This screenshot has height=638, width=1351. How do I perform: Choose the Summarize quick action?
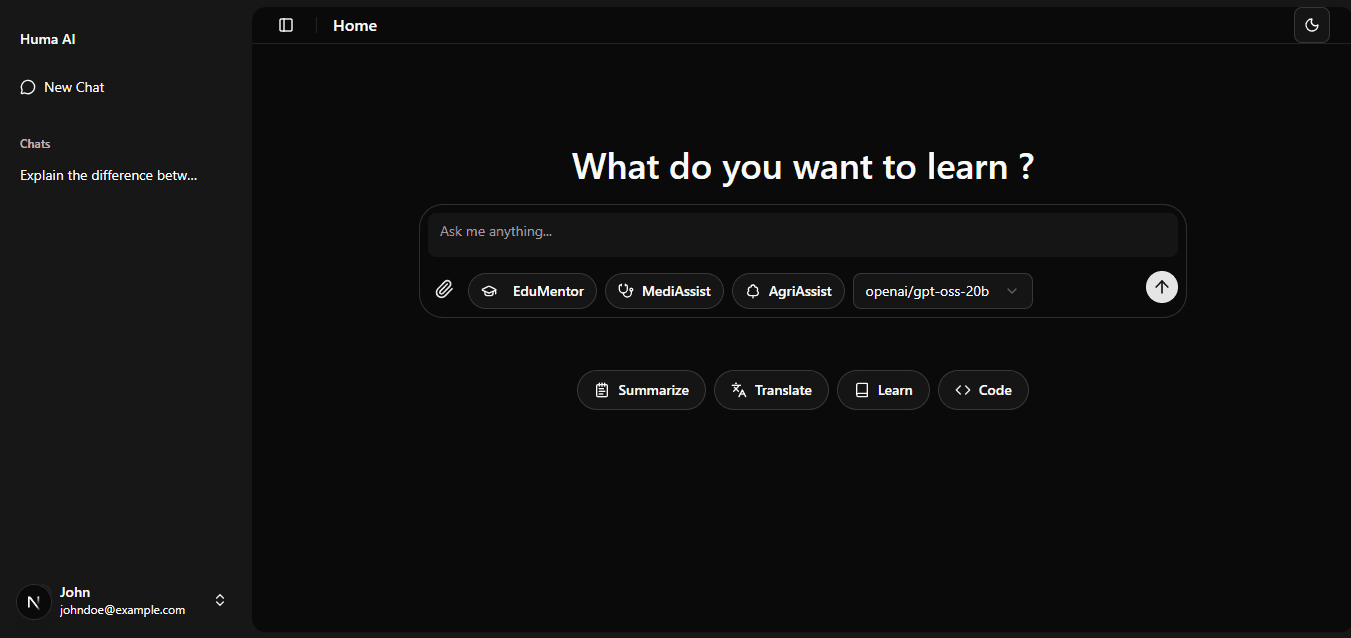coord(641,390)
